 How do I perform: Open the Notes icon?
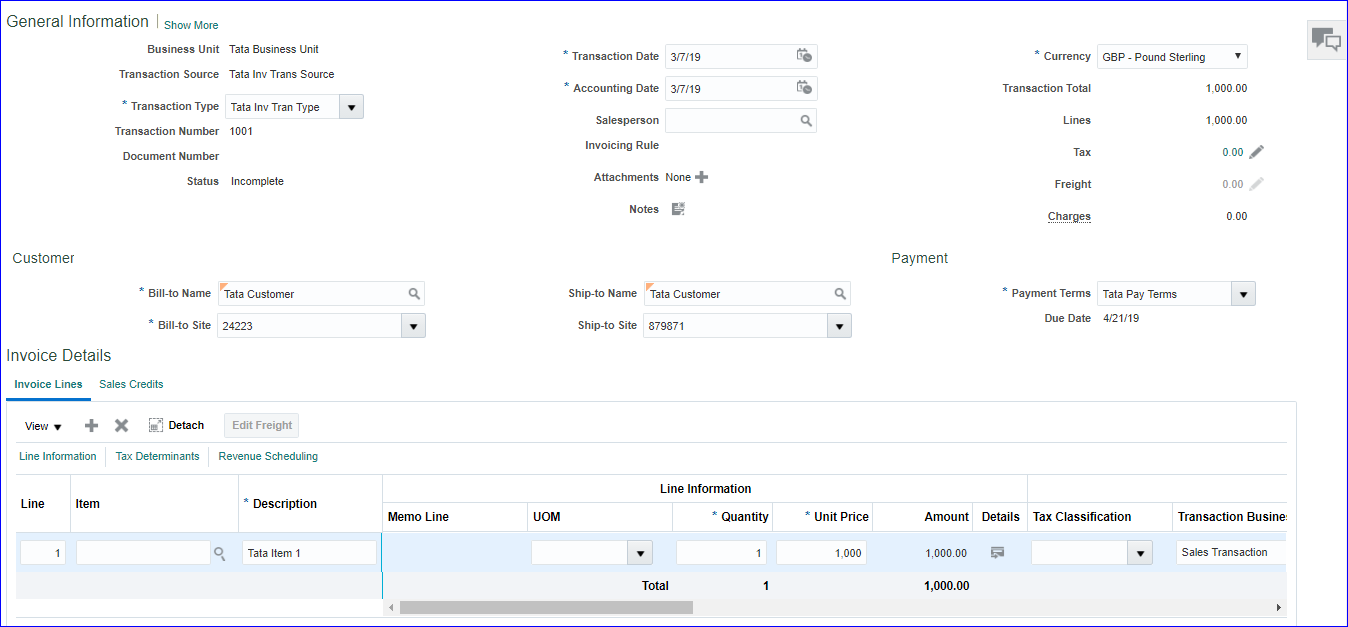click(678, 209)
